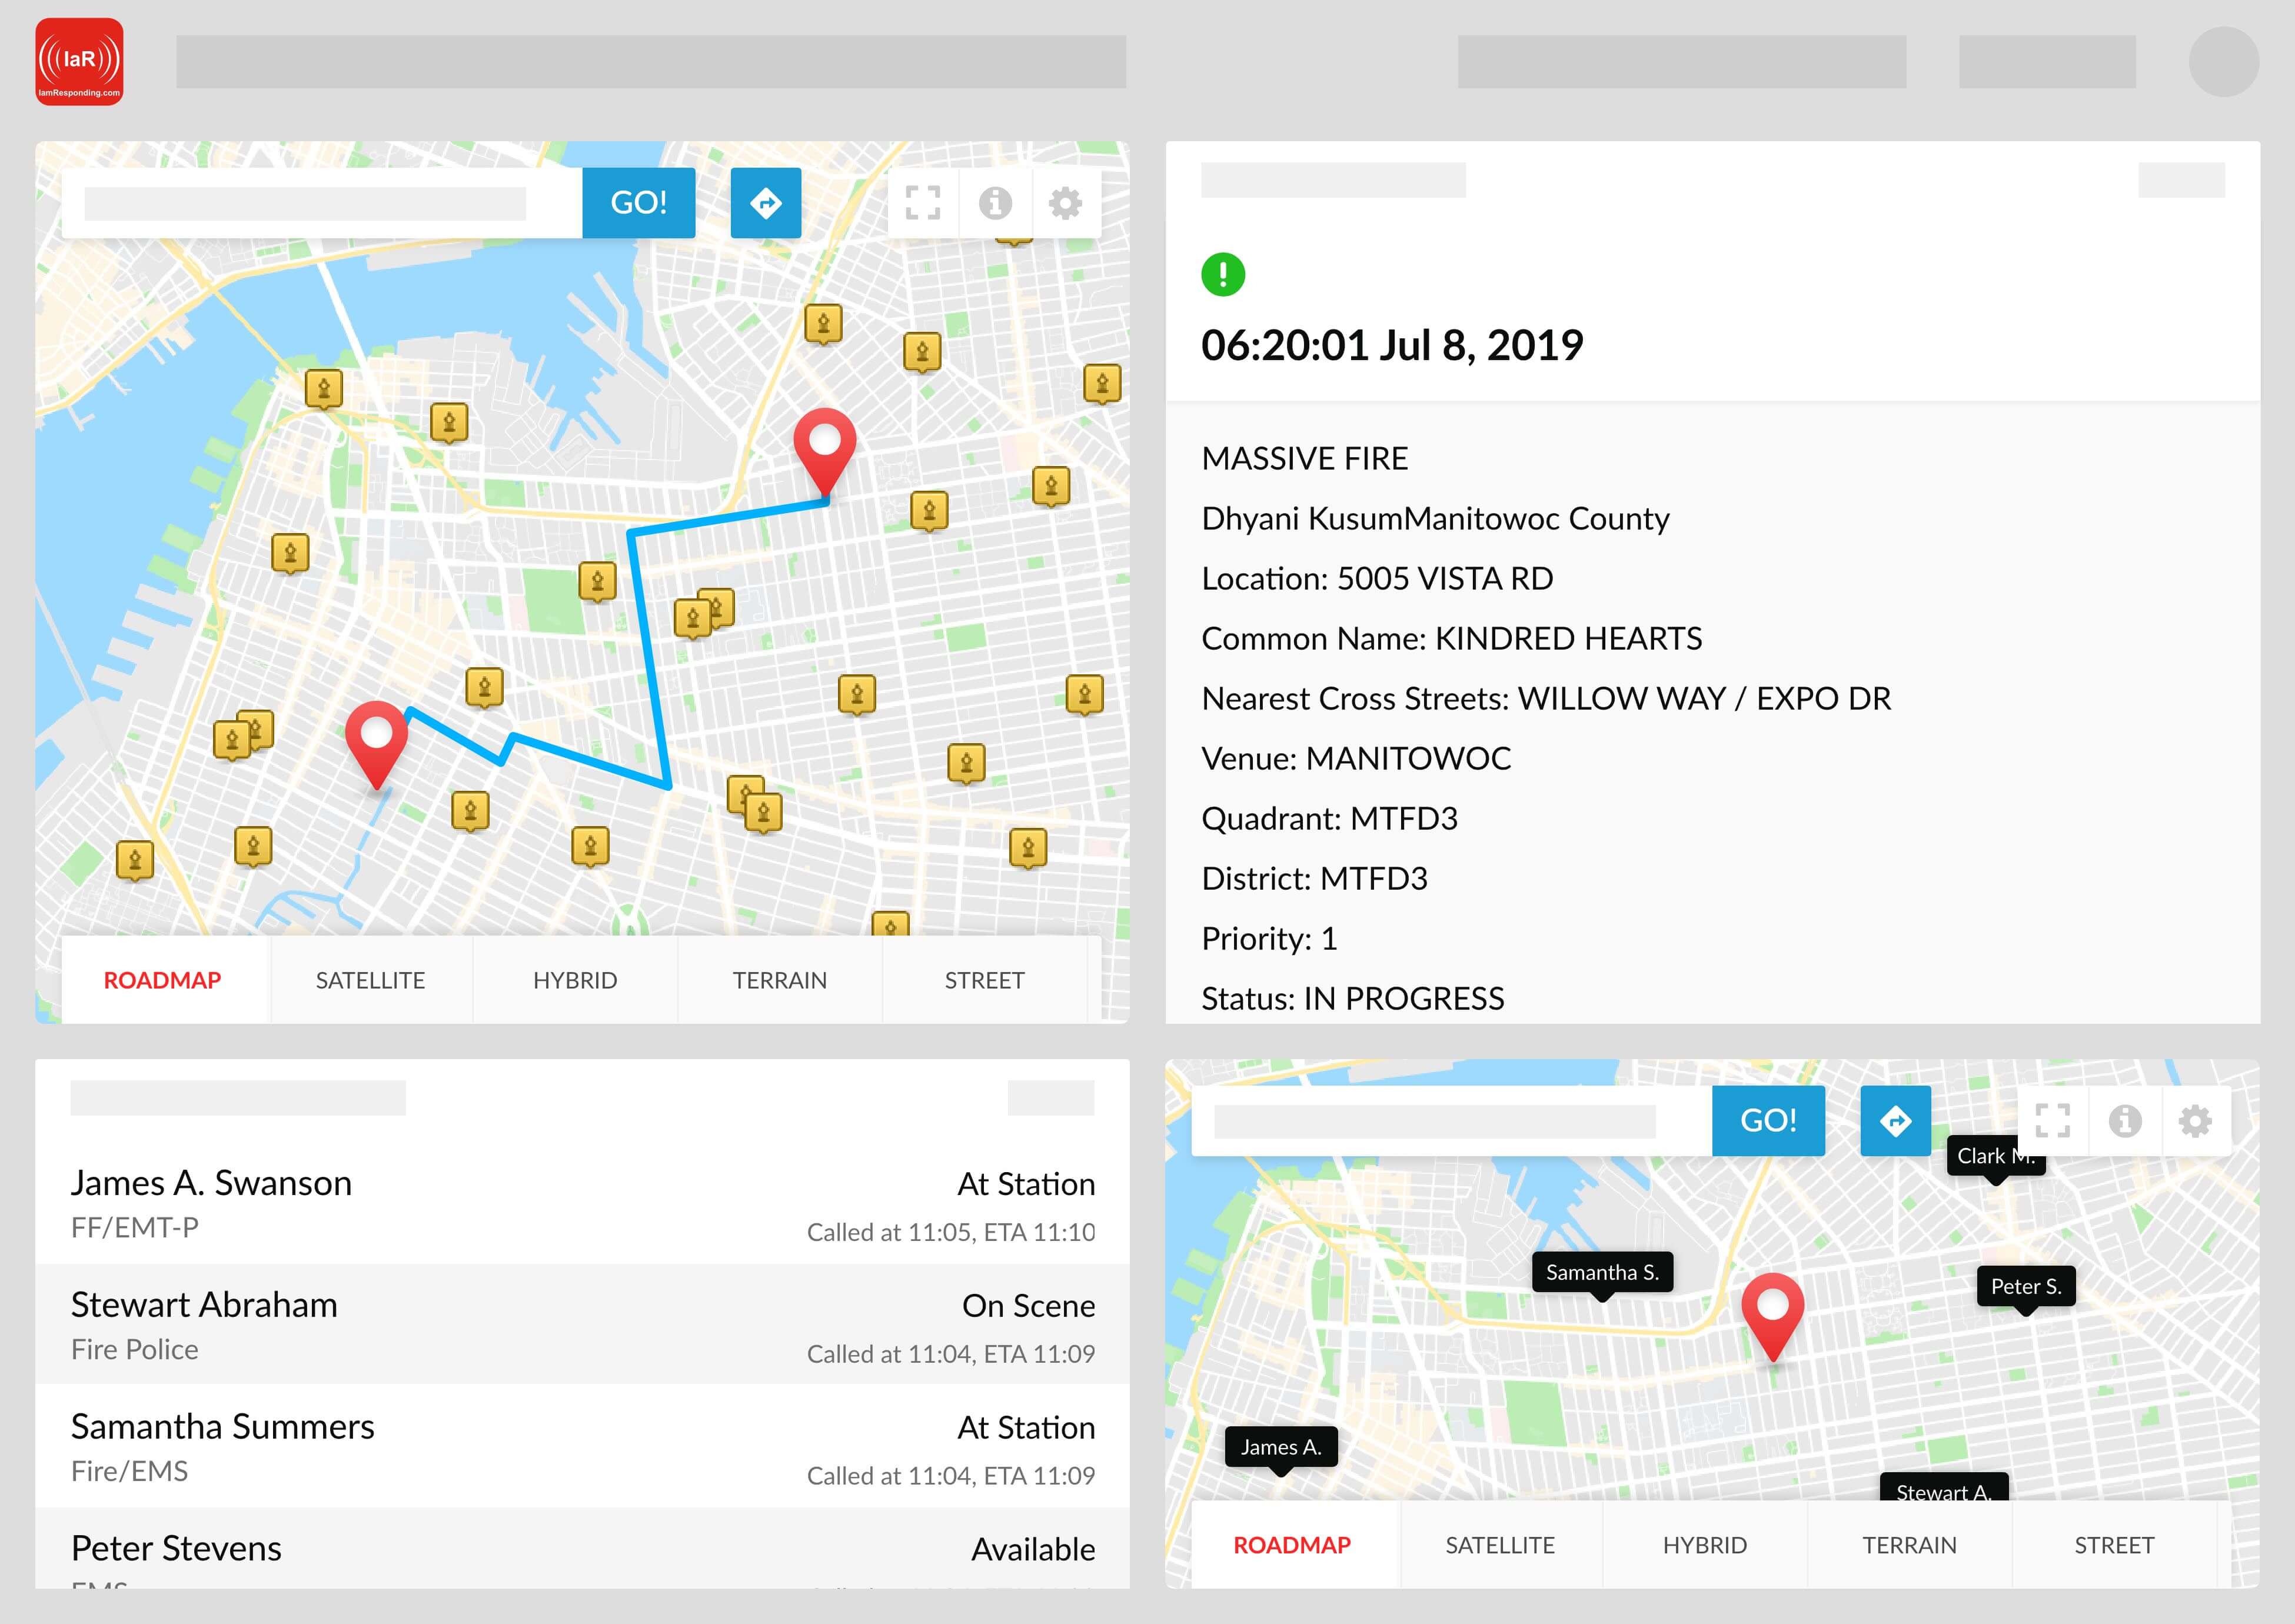Open settings gear on bottom map

(x=2195, y=1121)
